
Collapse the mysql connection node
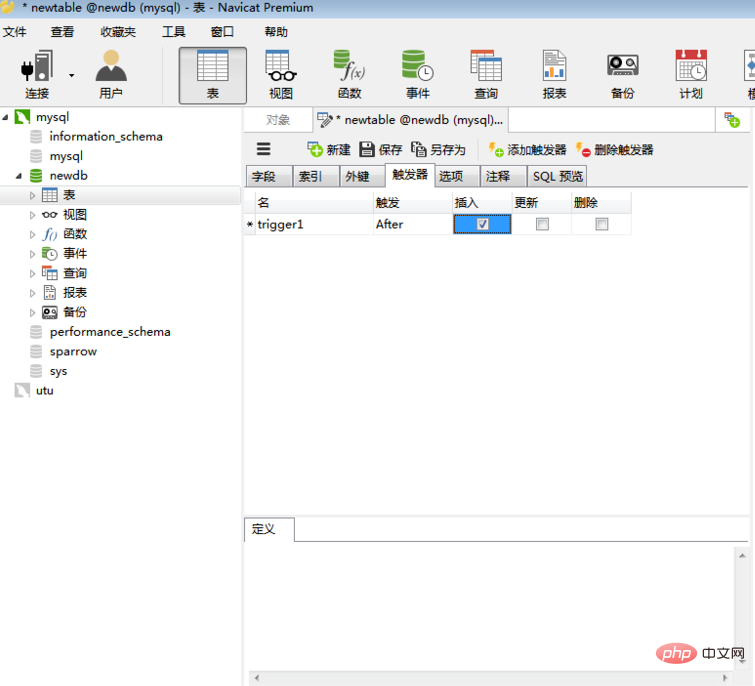(x=6, y=117)
